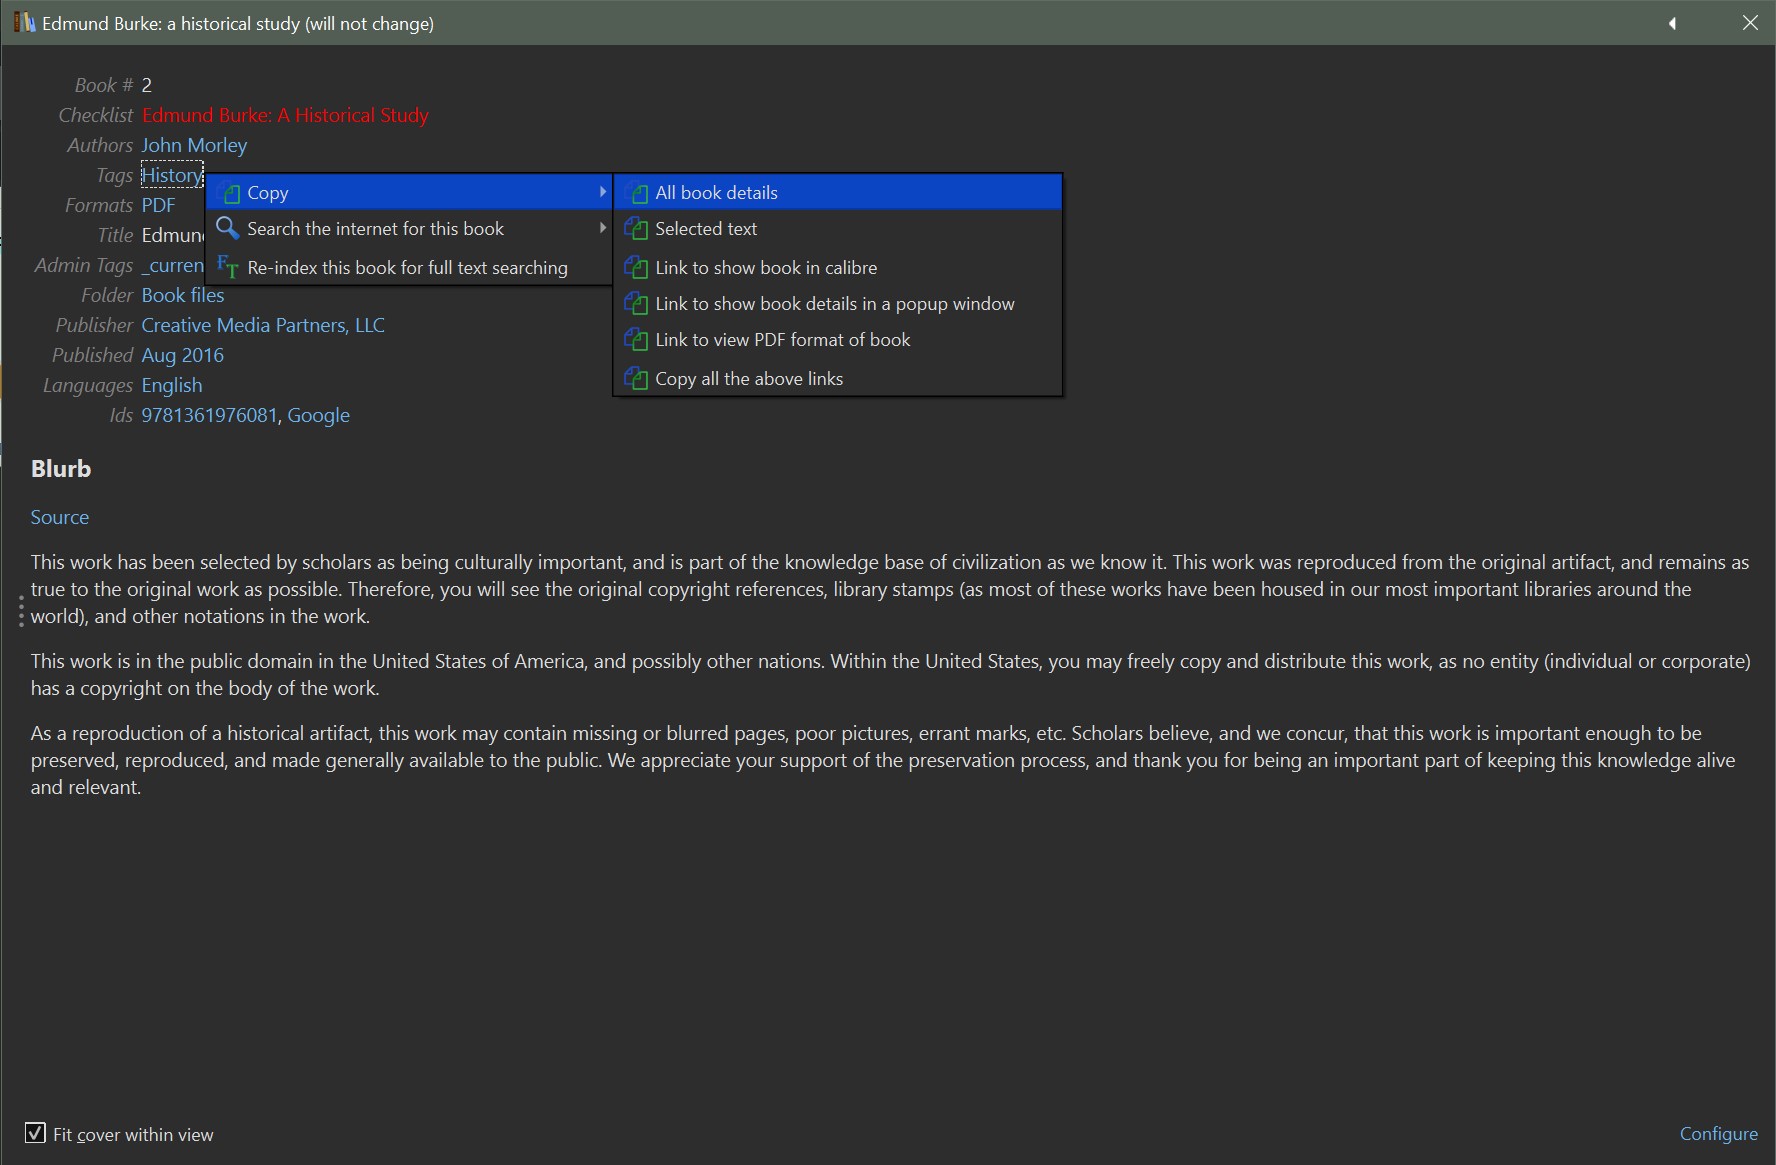Screen dimensions: 1776x1165
Task: Click the History tag link
Action: point(172,175)
